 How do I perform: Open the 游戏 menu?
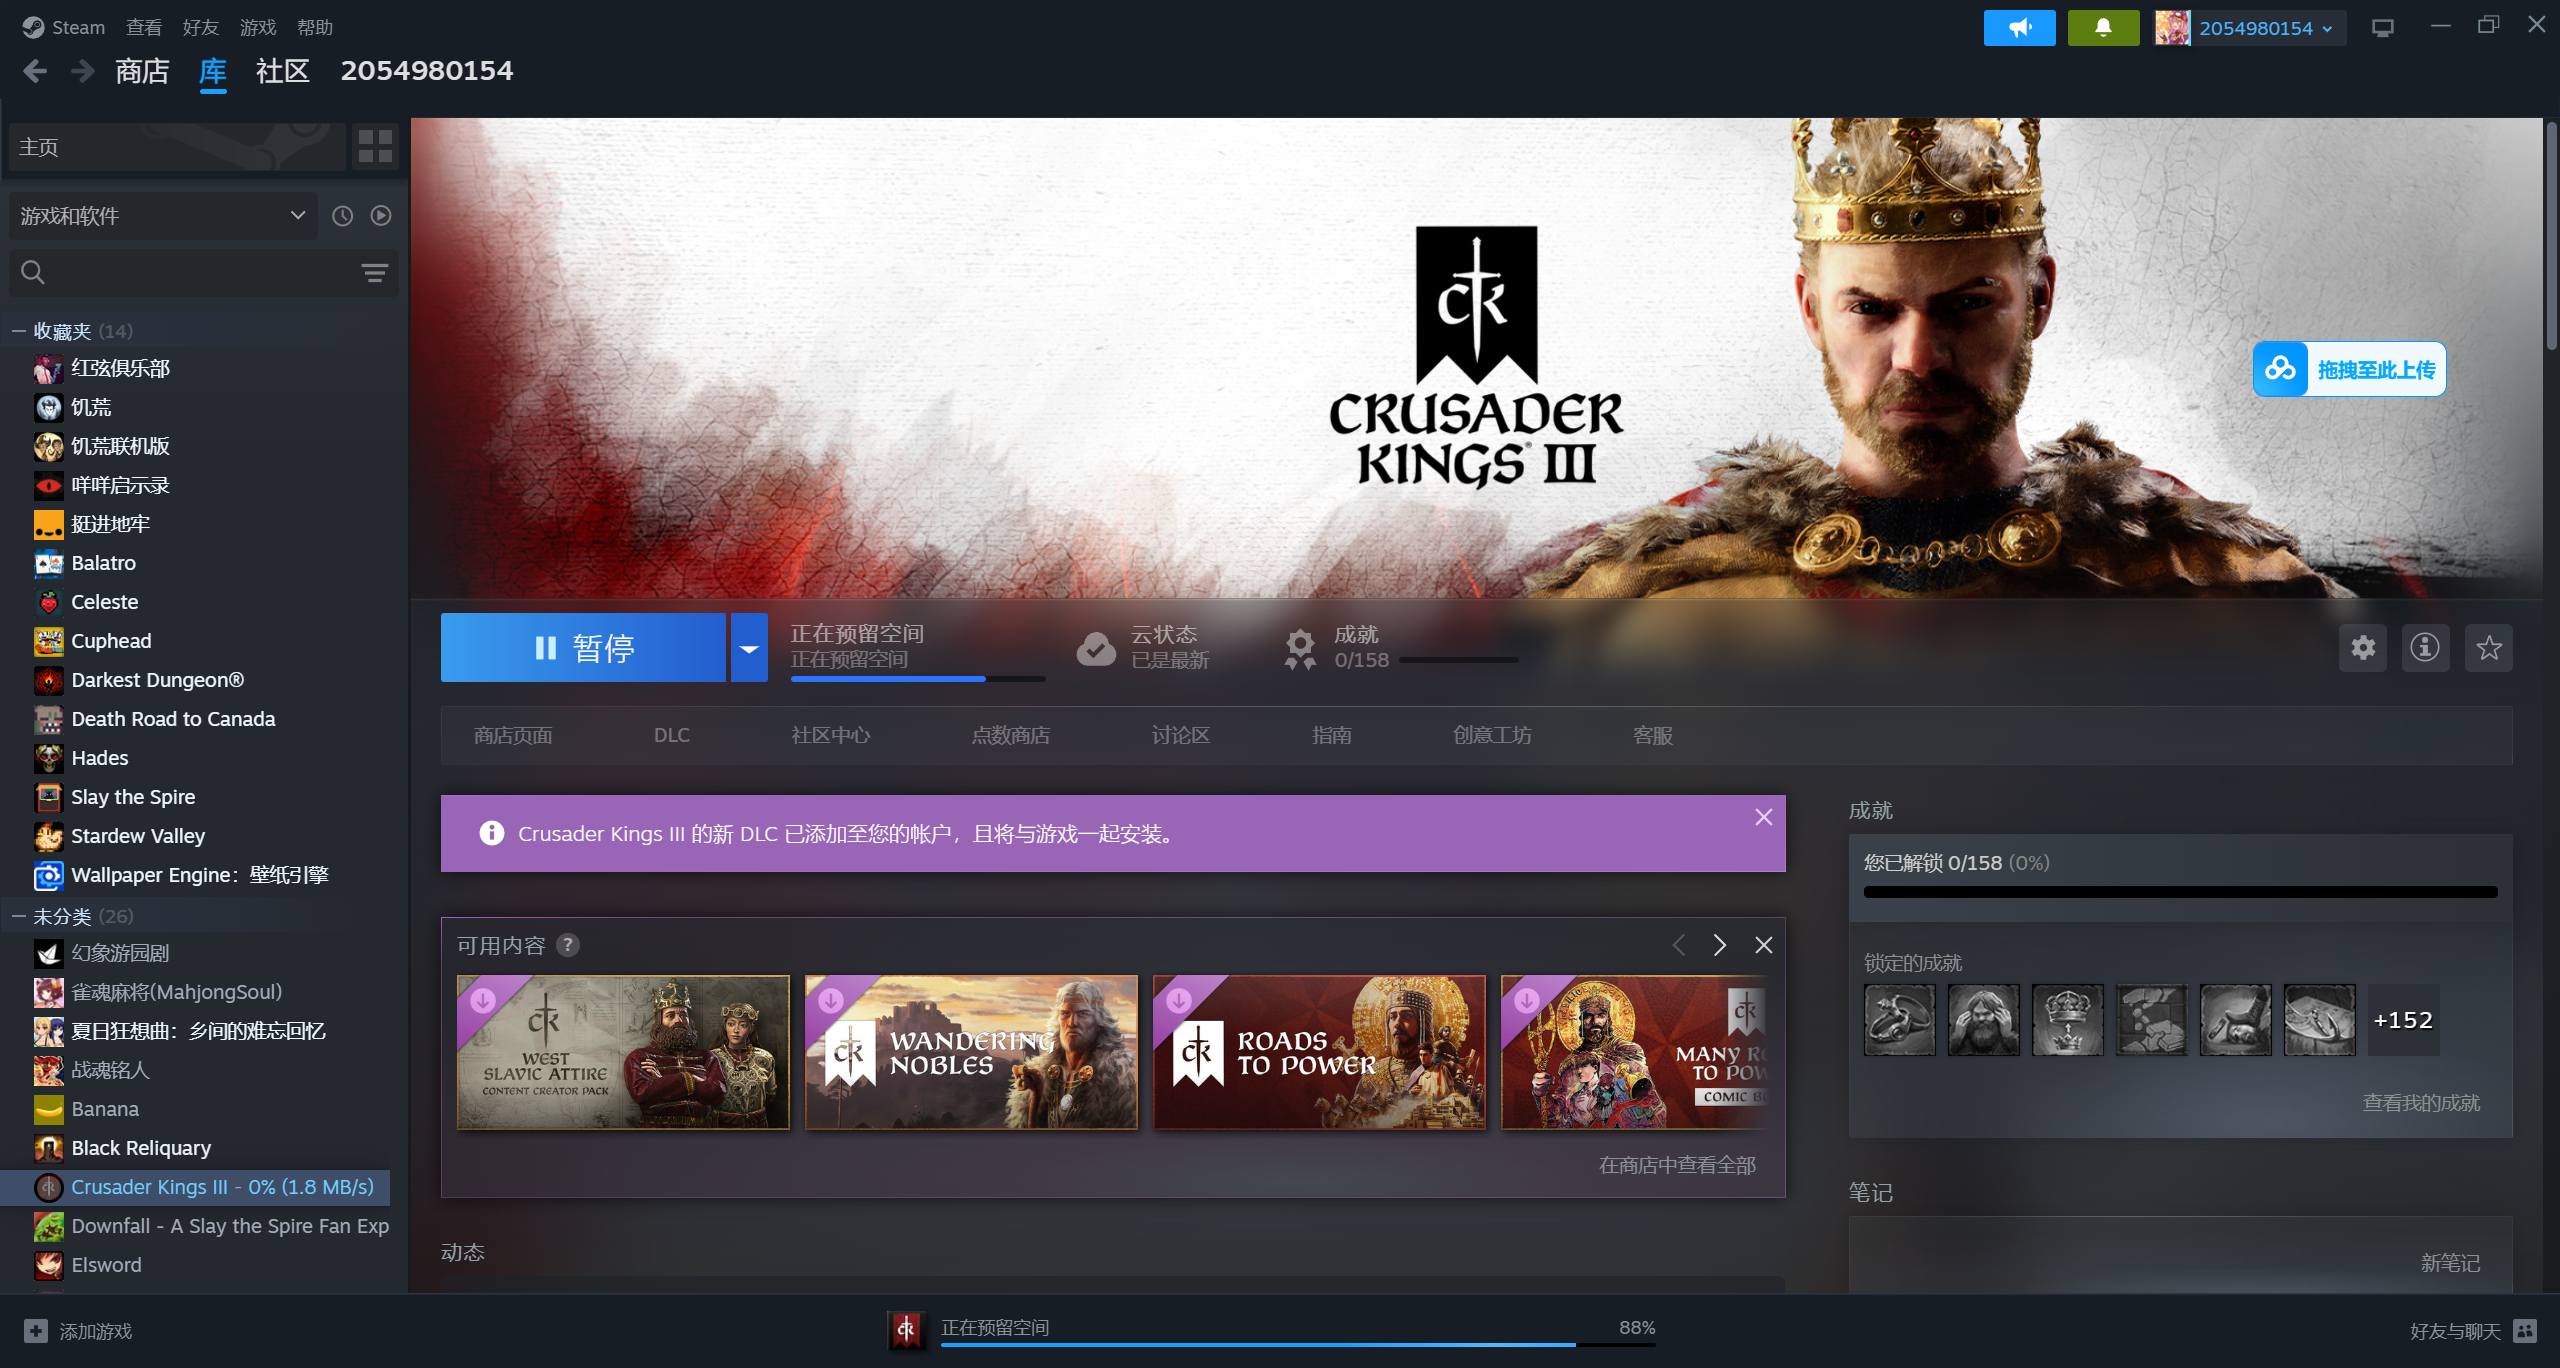(258, 27)
